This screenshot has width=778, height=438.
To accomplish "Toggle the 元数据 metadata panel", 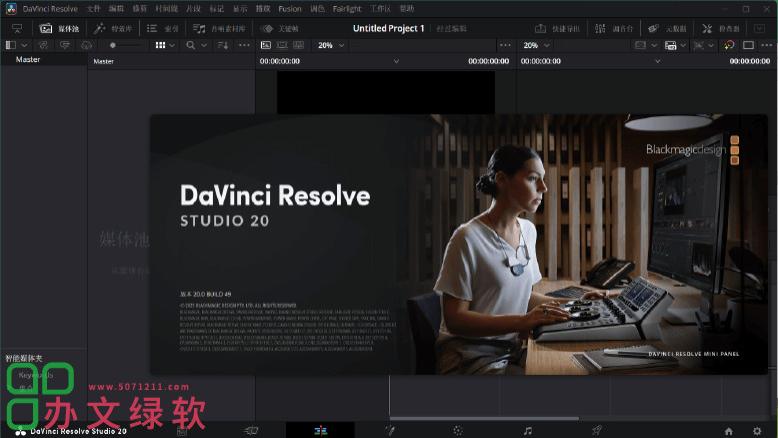I will coord(667,29).
